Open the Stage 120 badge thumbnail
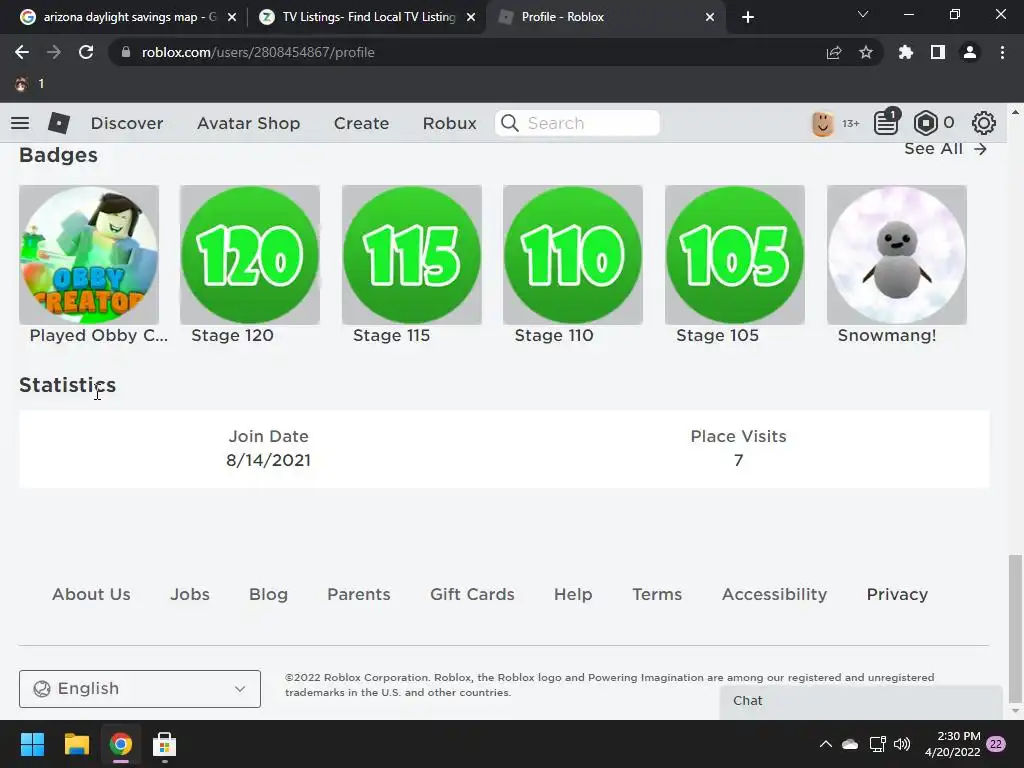This screenshot has height=768, width=1024. (250, 255)
